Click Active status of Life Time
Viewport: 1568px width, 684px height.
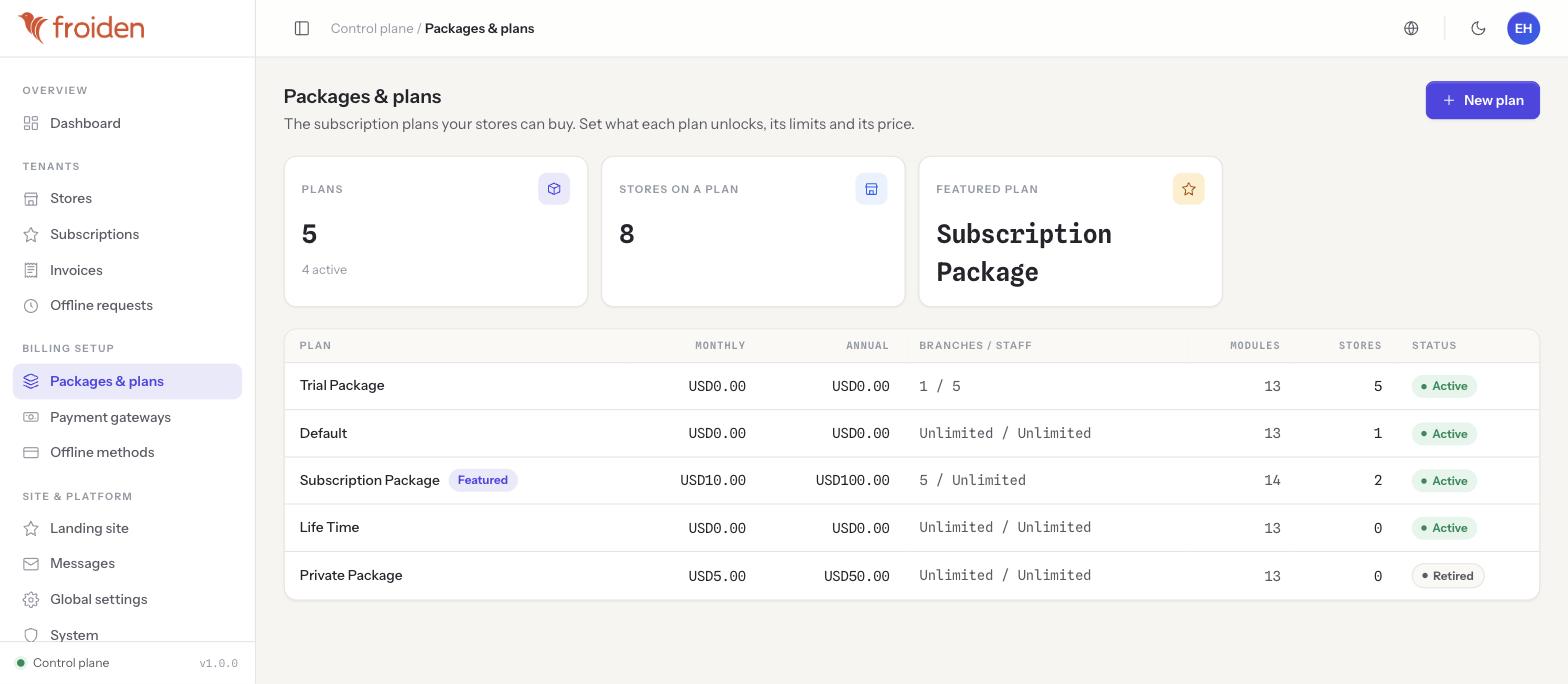(1444, 528)
